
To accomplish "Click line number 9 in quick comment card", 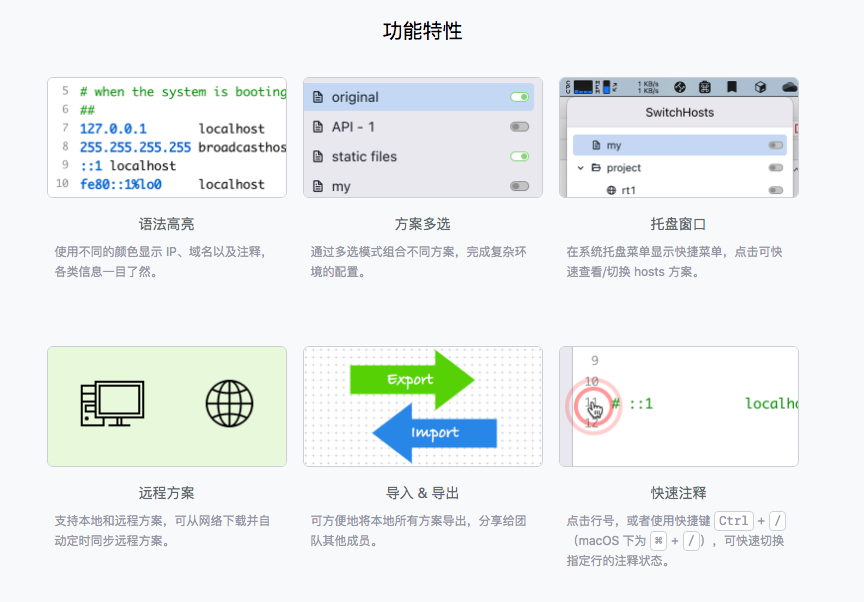I will (595, 360).
